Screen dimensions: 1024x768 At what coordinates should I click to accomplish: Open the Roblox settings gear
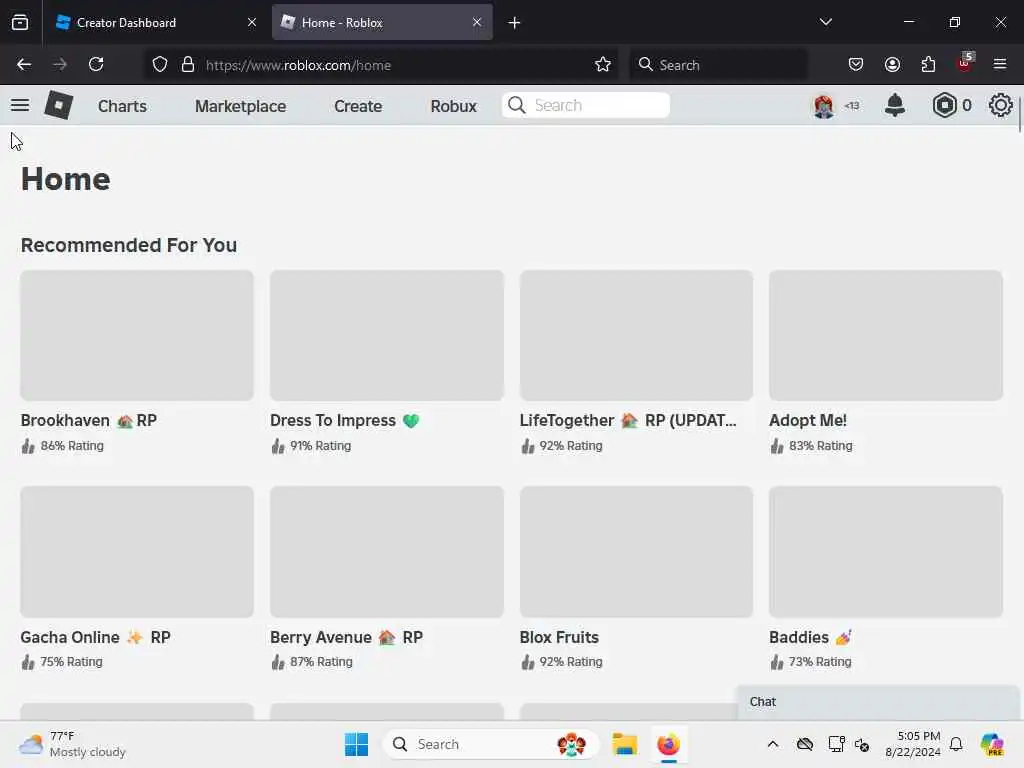click(x=1000, y=105)
